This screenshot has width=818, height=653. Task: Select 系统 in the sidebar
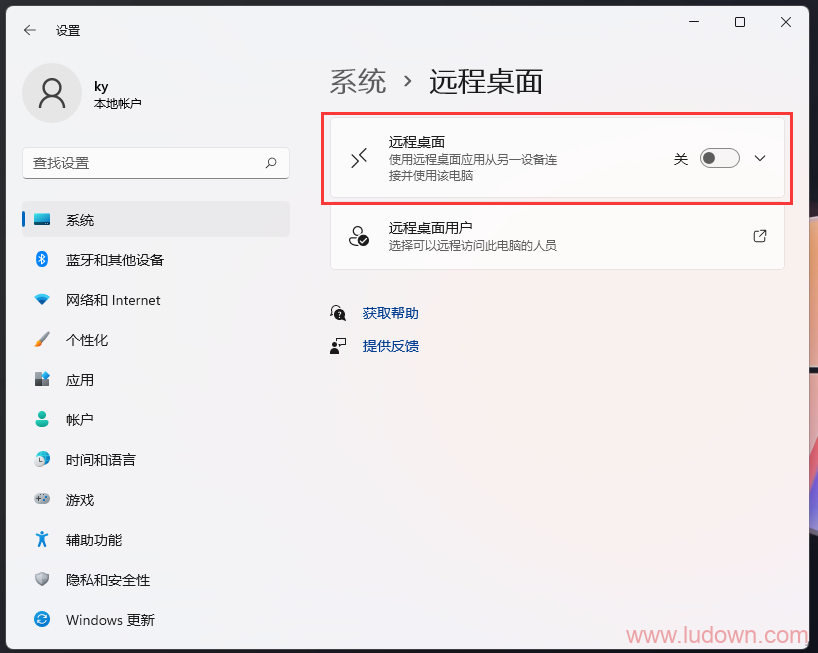pos(156,220)
